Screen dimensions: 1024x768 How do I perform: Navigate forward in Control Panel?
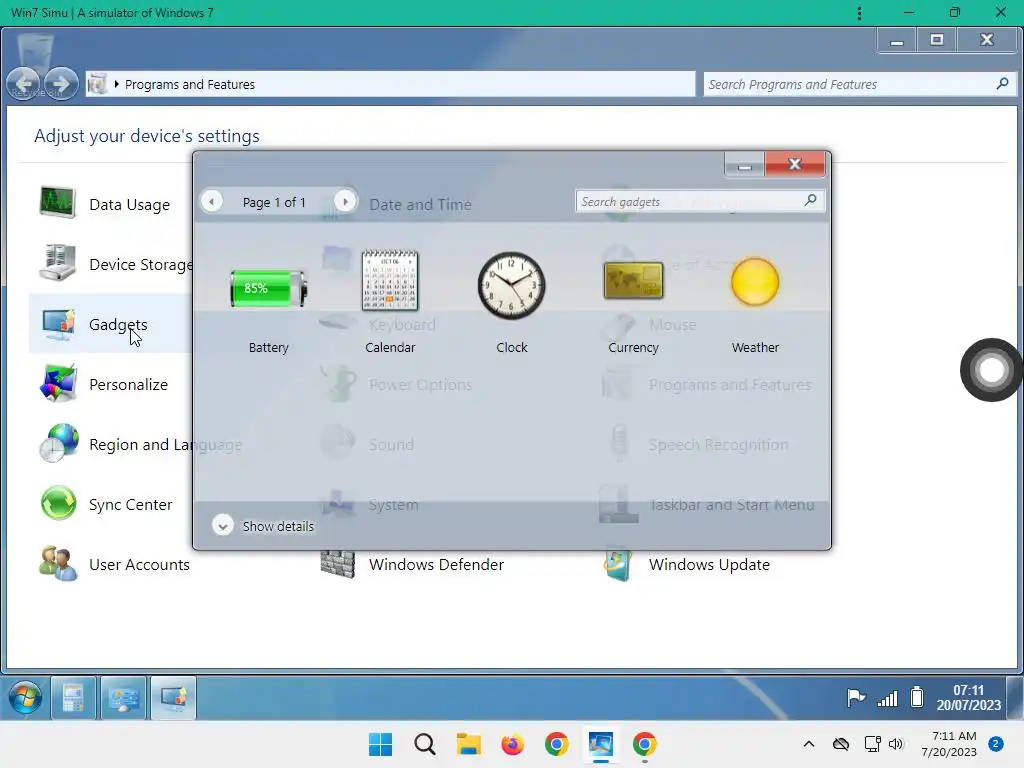tap(61, 84)
